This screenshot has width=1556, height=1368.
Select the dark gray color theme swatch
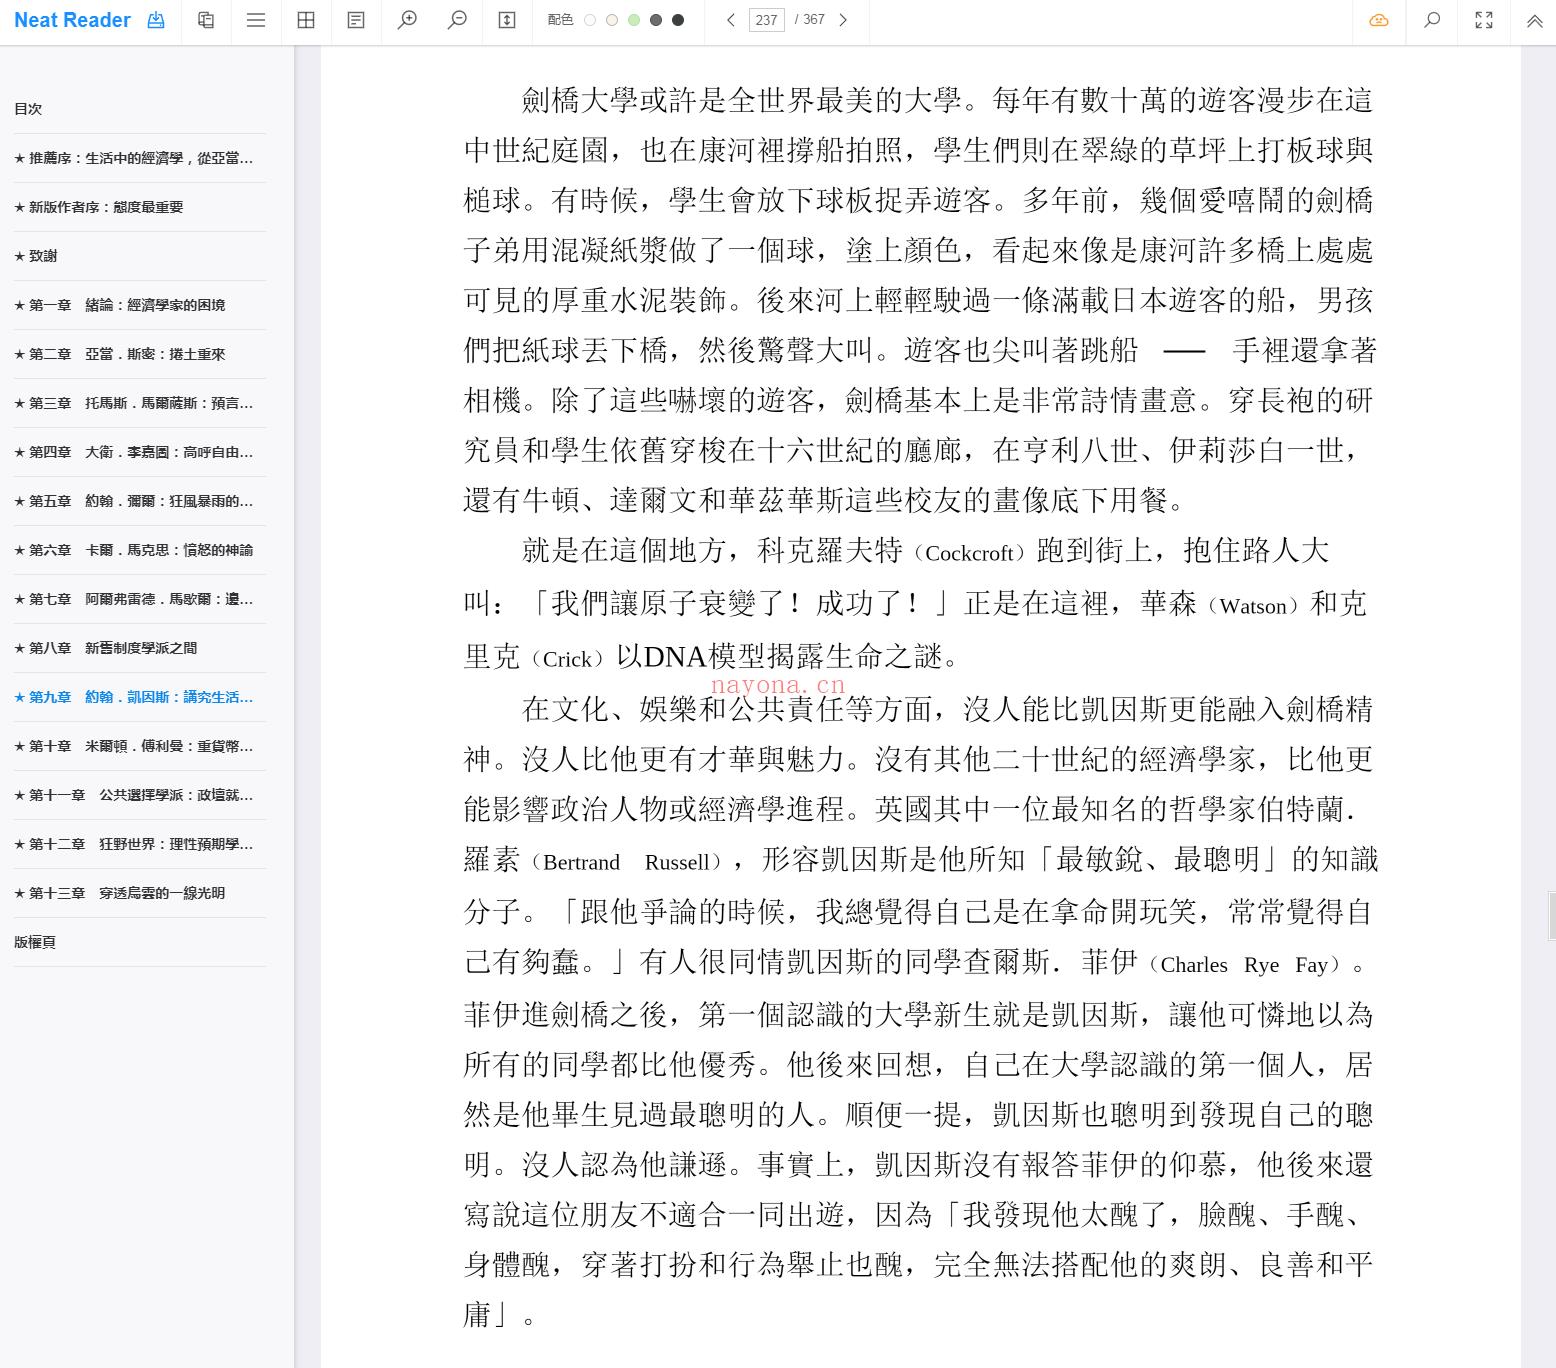[x=656, y=20]
